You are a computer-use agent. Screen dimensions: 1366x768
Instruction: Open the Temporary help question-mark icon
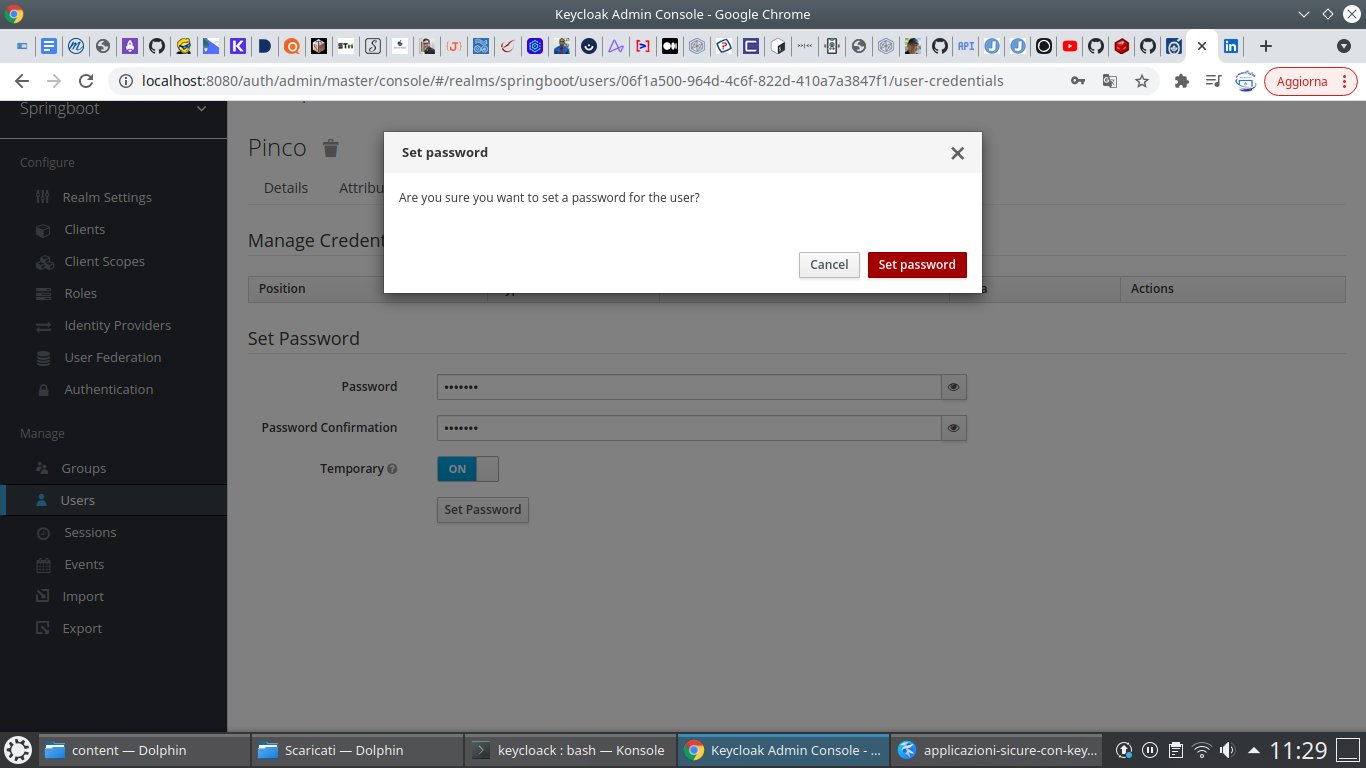point(392,469)
